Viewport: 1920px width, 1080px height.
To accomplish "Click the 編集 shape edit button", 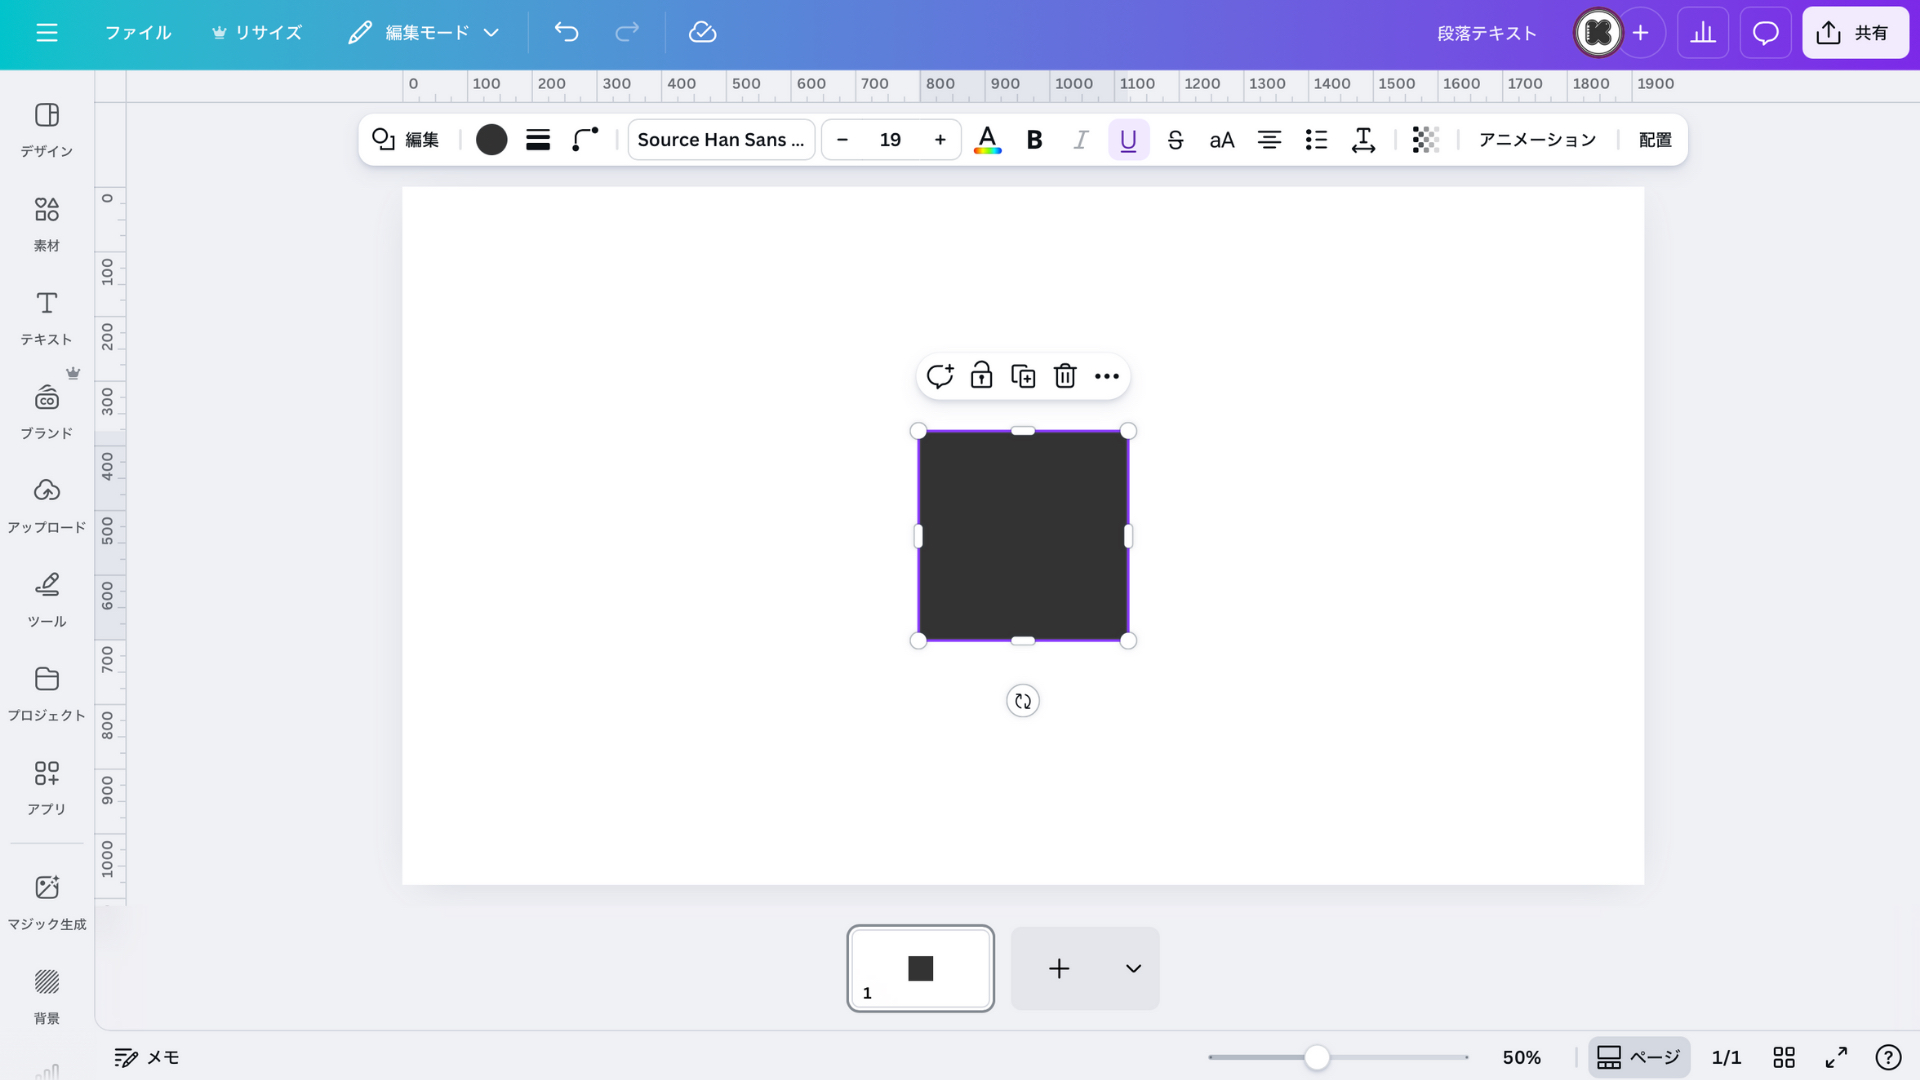I will tap(406, 140).
